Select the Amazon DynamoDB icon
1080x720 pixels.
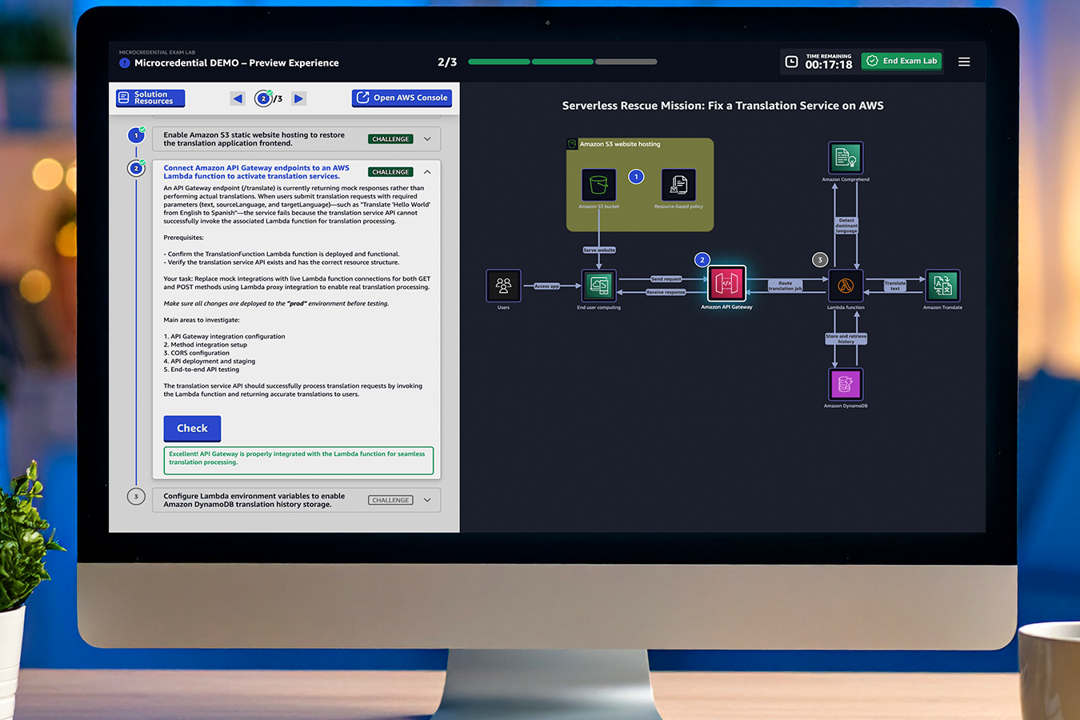(x=846, y=384)
